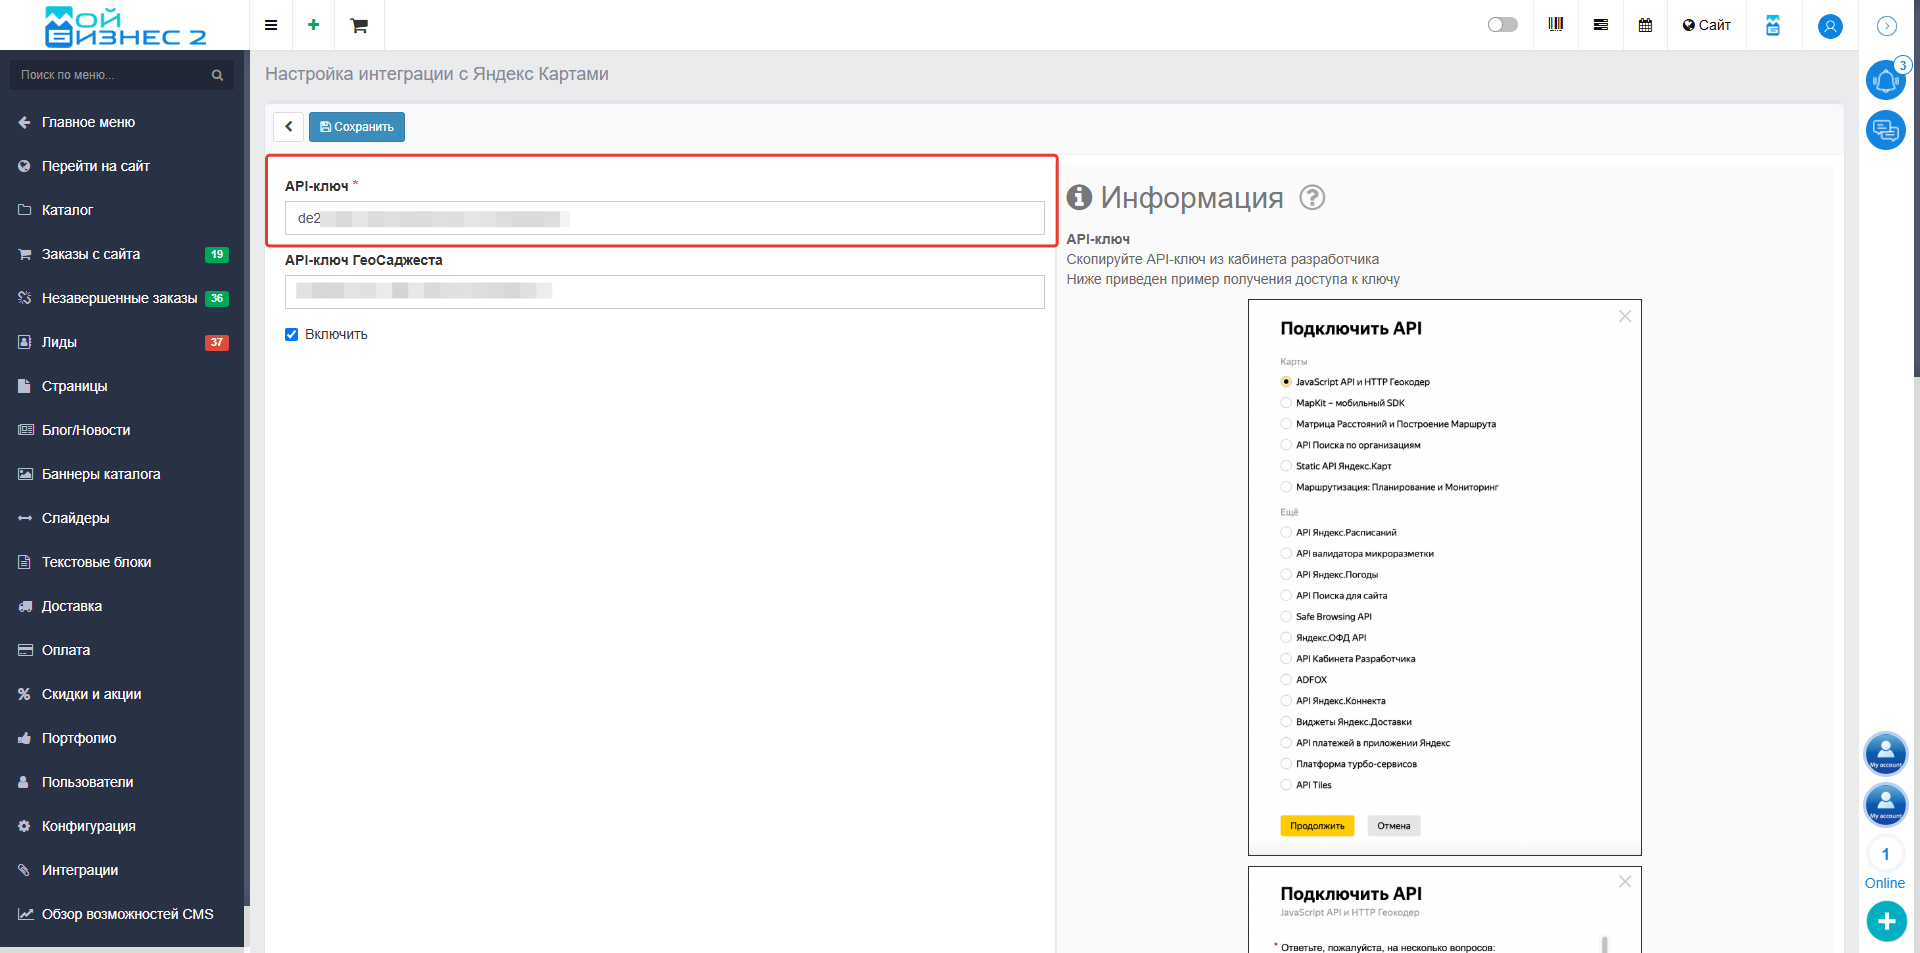The image size is (1920, 953).
Task: Click the green plus add icon
Action: coord(314,25)
